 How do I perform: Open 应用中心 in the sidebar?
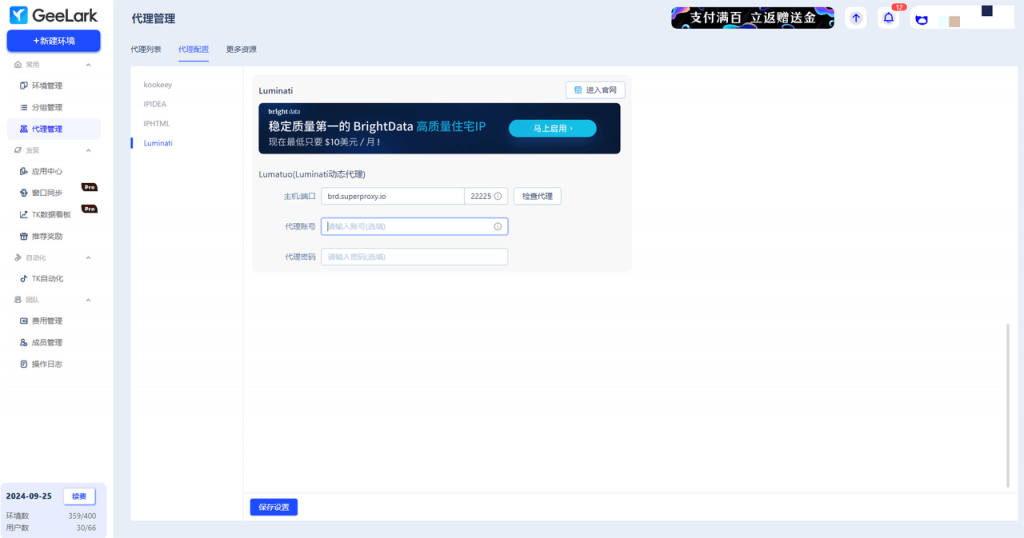click(46, 171)
